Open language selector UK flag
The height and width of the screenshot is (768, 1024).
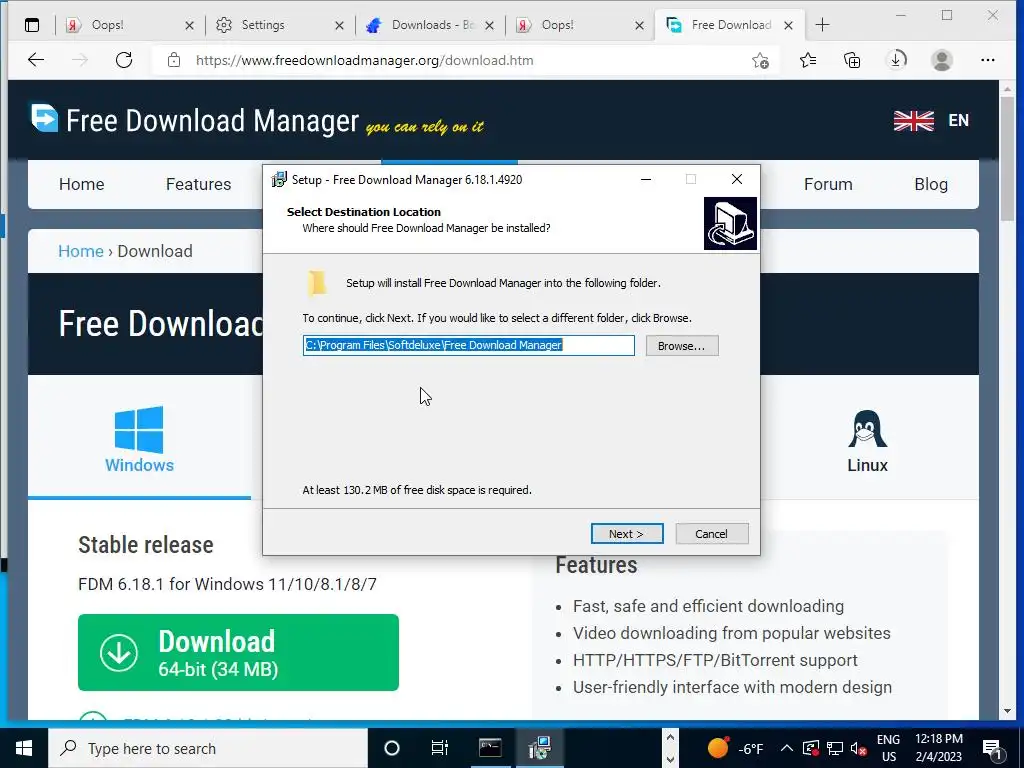click(914, 121)
